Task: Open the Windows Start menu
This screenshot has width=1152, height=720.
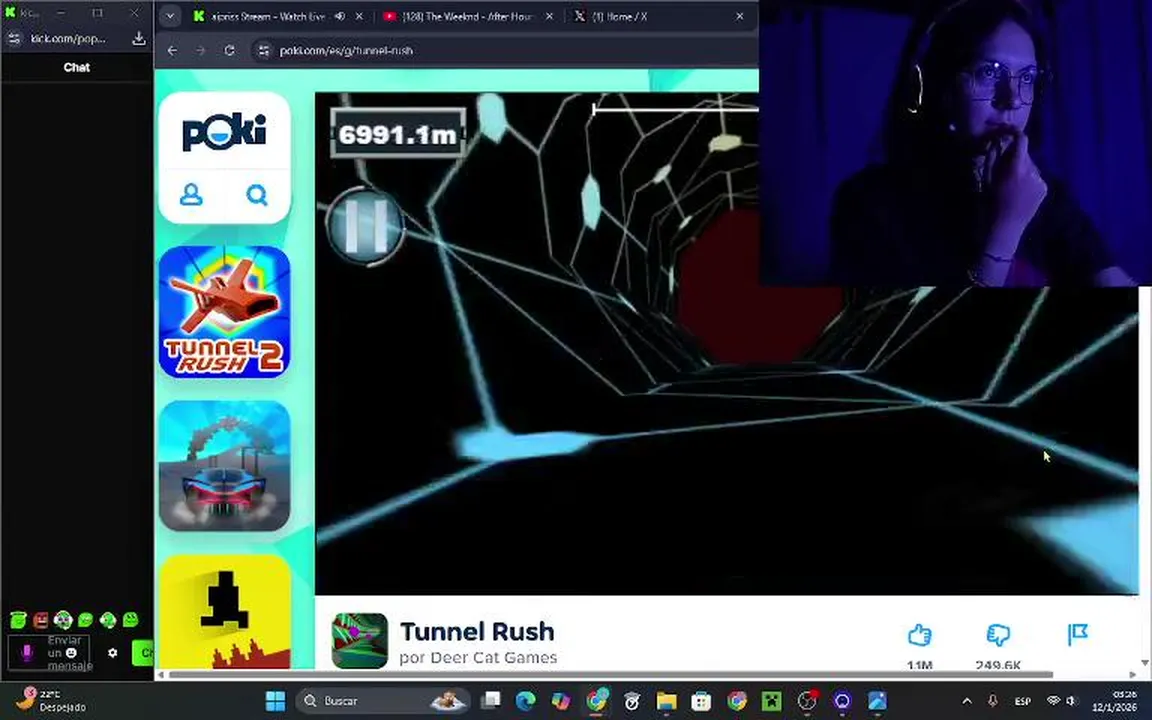Action: tap(276, 701)
